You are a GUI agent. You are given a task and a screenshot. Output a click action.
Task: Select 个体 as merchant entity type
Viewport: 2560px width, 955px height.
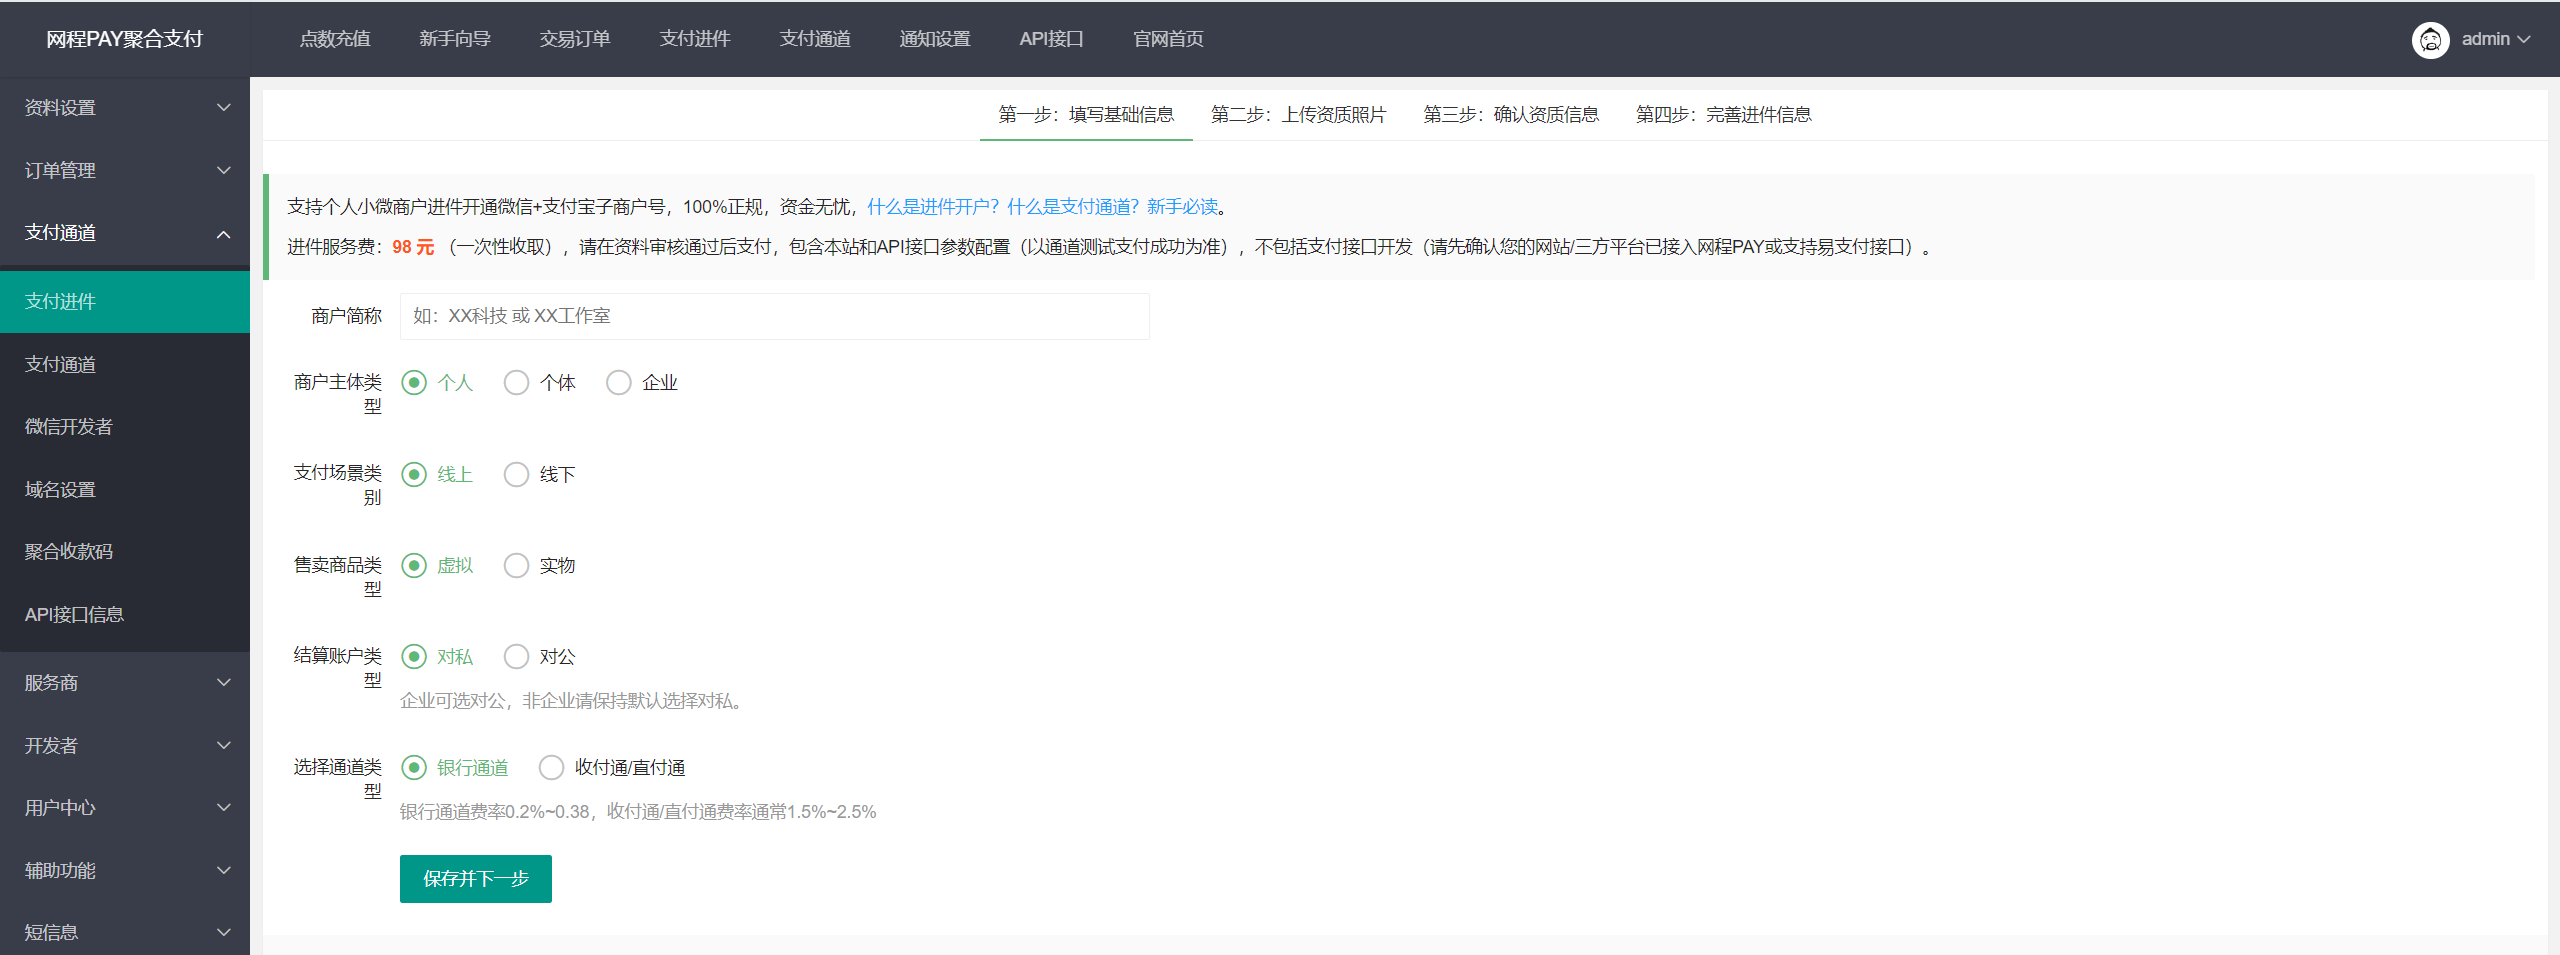(517, 383)
